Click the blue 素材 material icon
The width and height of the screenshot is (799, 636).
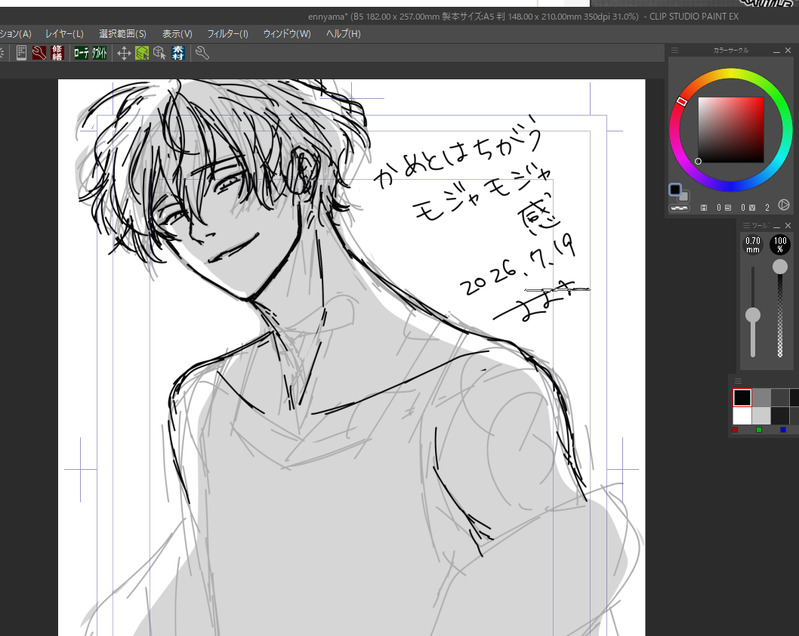click(178, 52)
